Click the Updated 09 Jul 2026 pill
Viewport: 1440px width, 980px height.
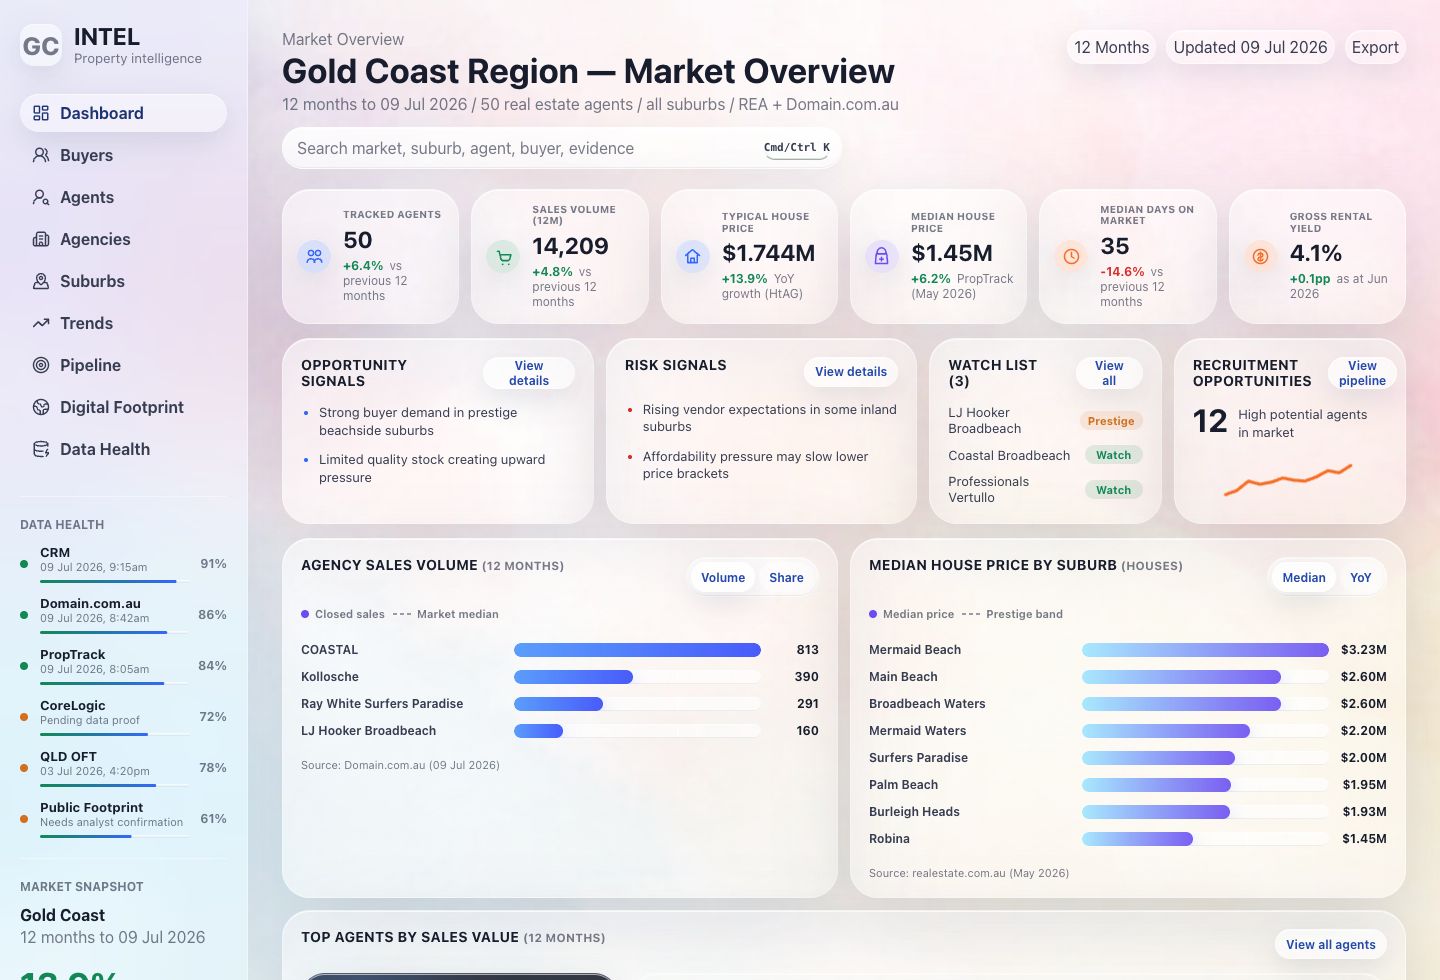point(1250,47)
